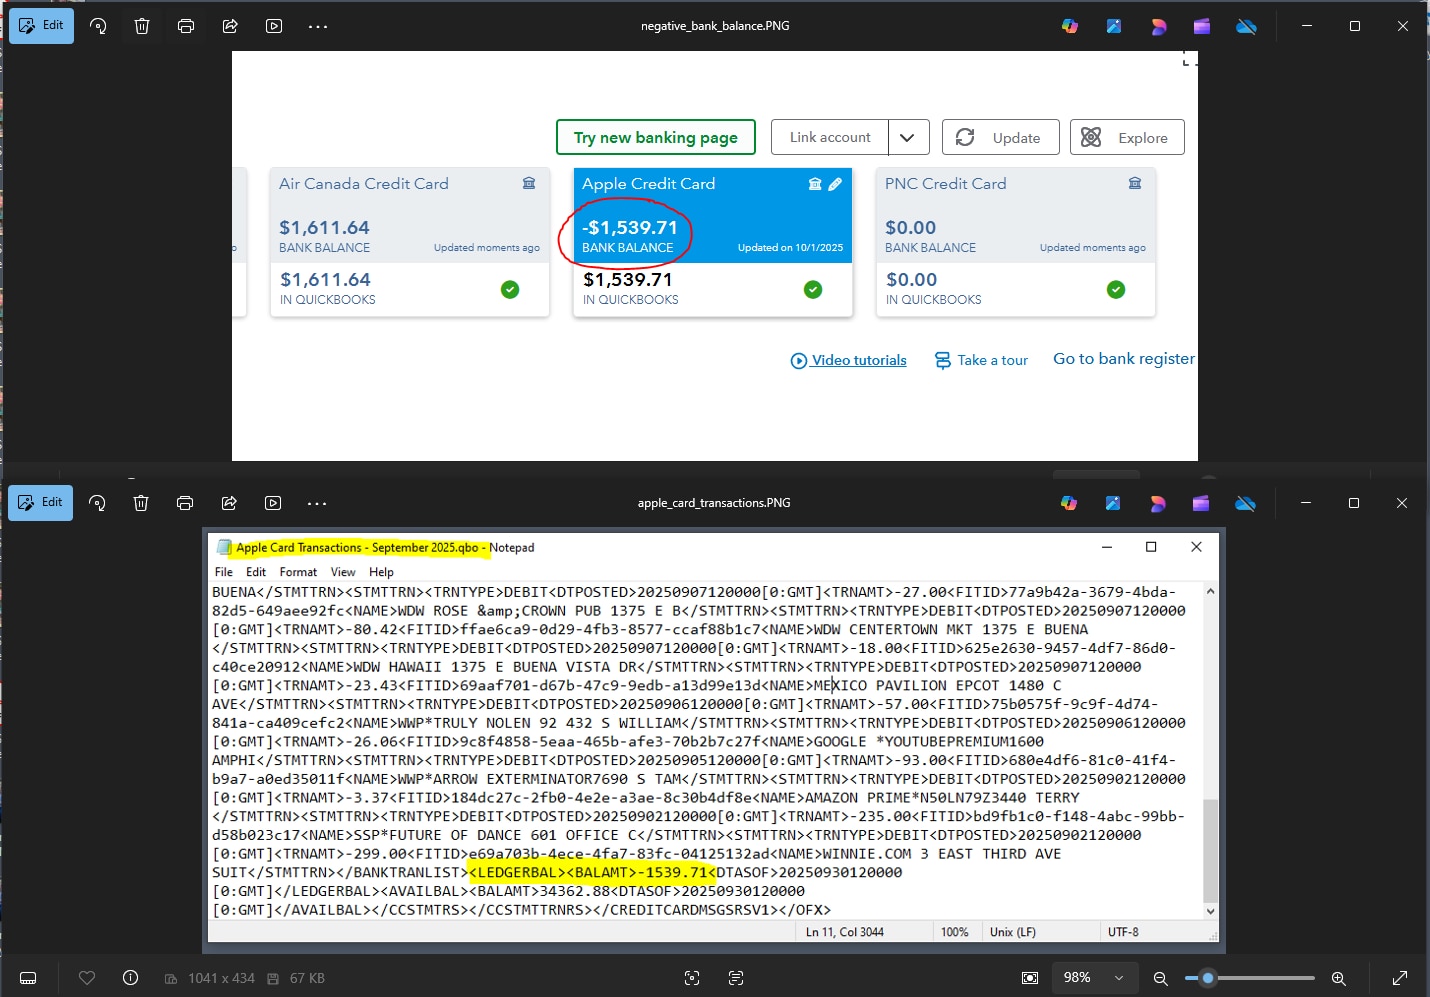This screenshot has width=1430, height=997.
Task: Follow the Go to bank register link
Action: pyautogui.click(x=1124, y=359)
